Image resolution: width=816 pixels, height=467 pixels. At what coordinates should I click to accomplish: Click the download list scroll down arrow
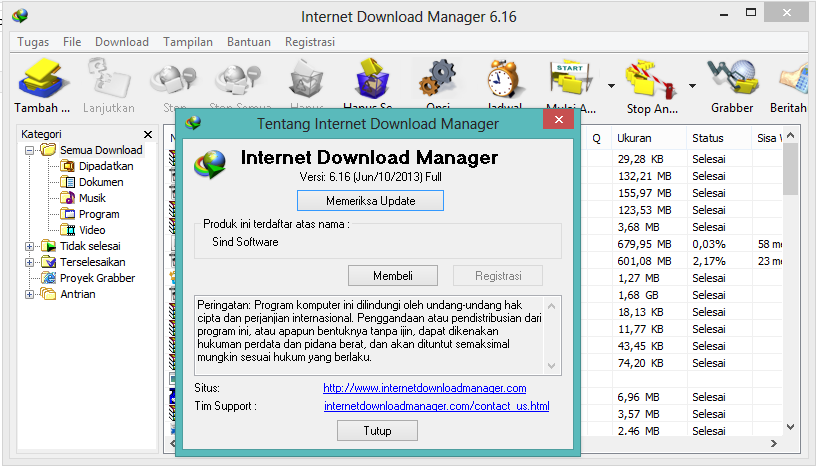[x=790, y=427]
